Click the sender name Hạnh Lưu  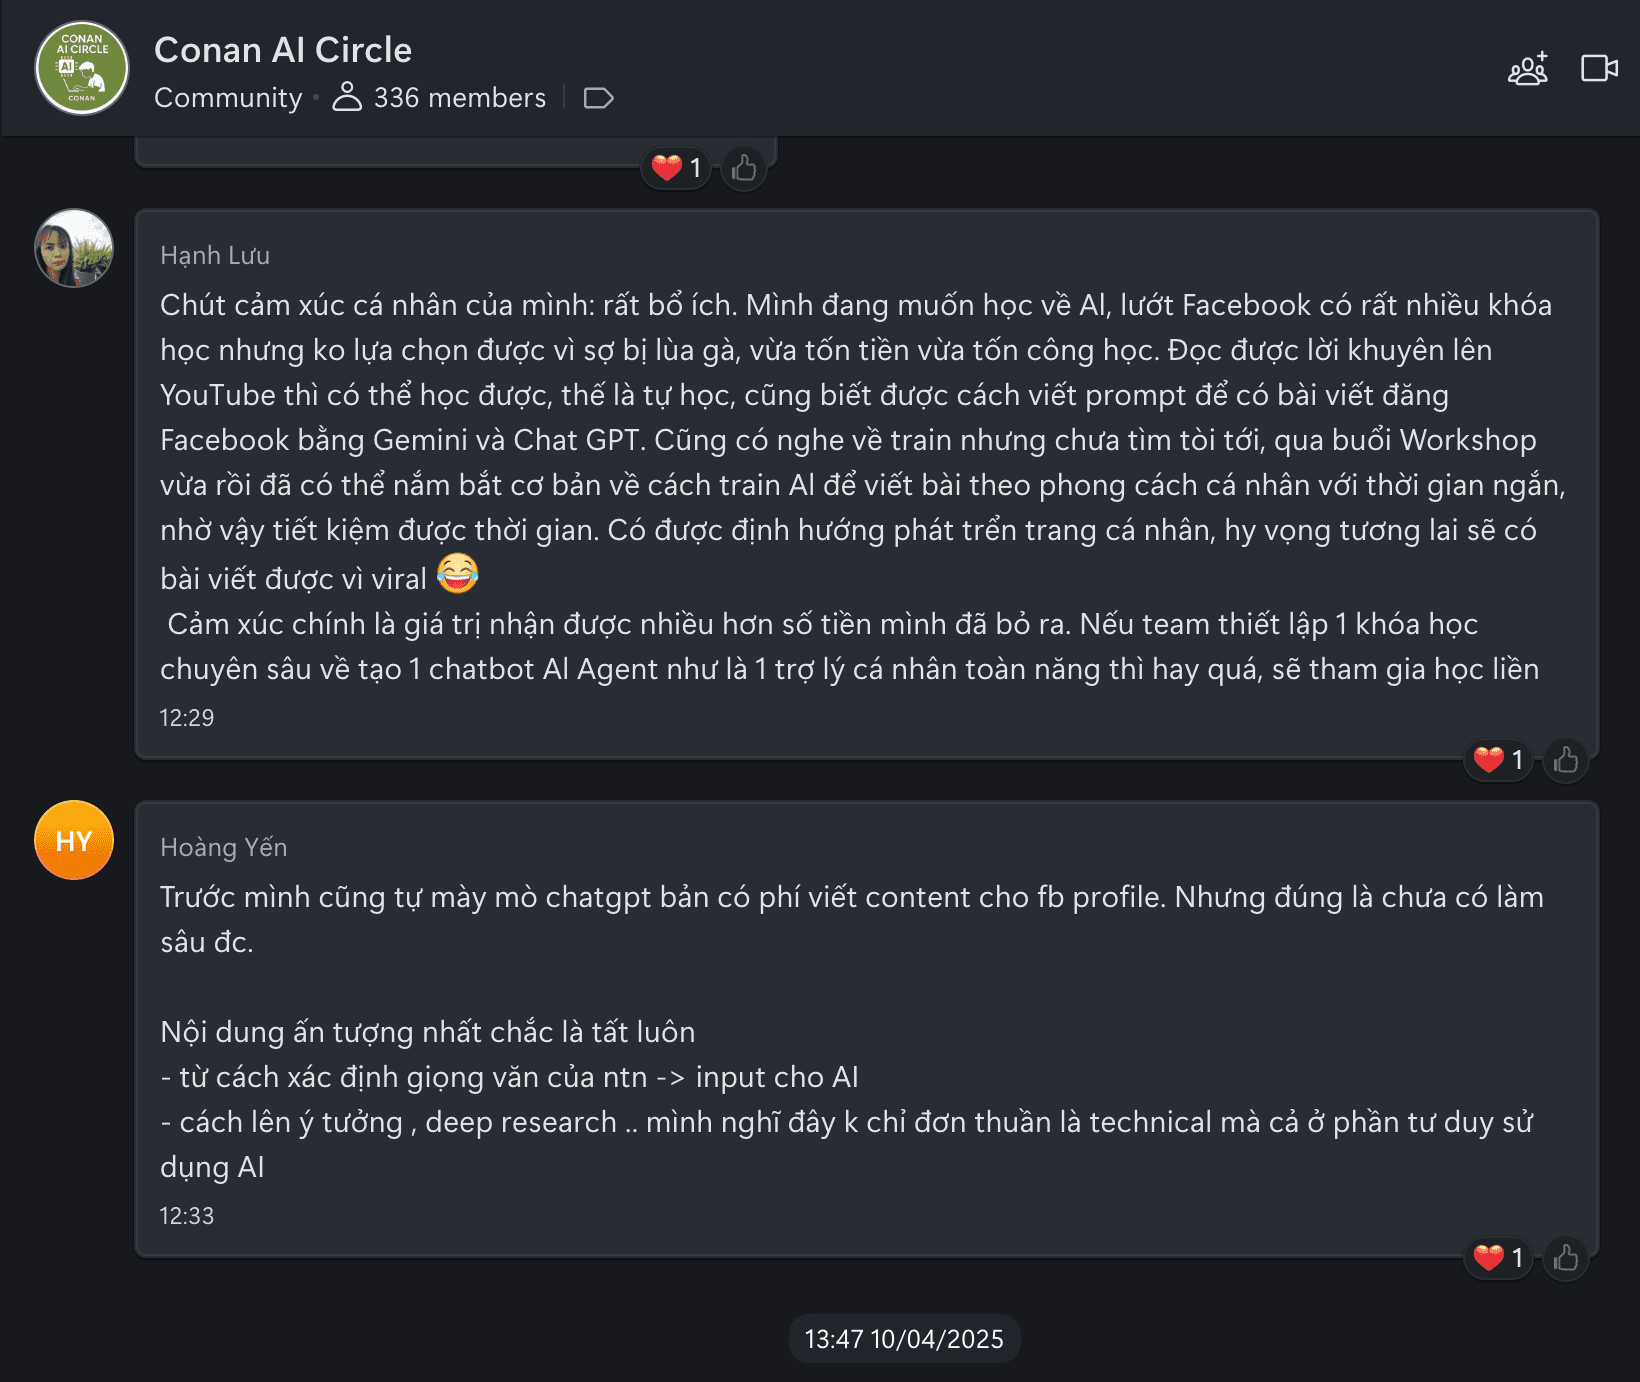(215, 256)
